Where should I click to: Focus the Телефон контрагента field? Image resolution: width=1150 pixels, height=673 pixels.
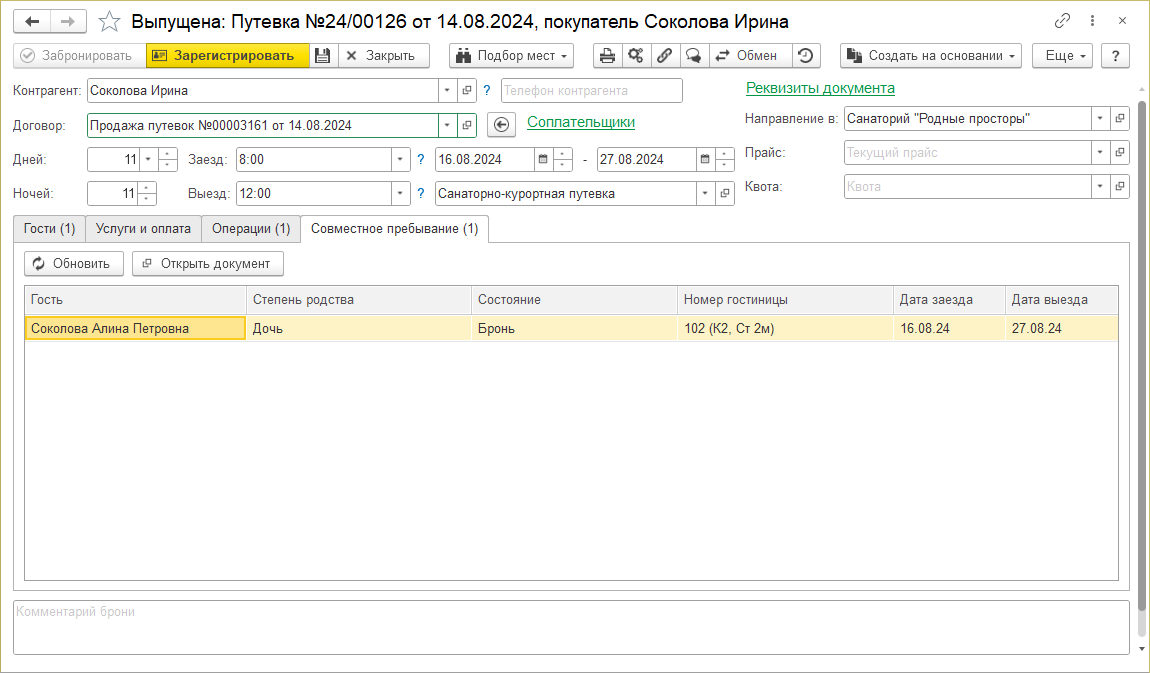592,91
